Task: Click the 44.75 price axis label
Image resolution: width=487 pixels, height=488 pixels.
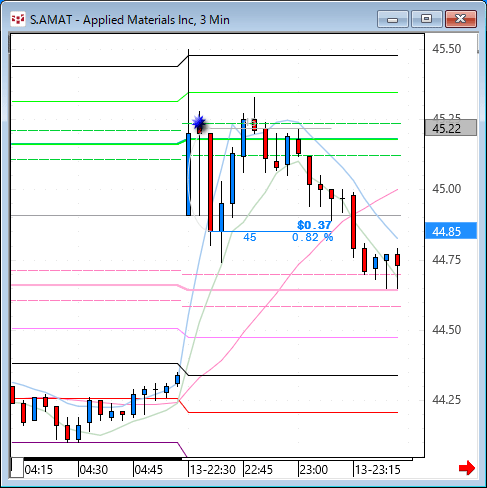Action: click(x=447, y=260)
